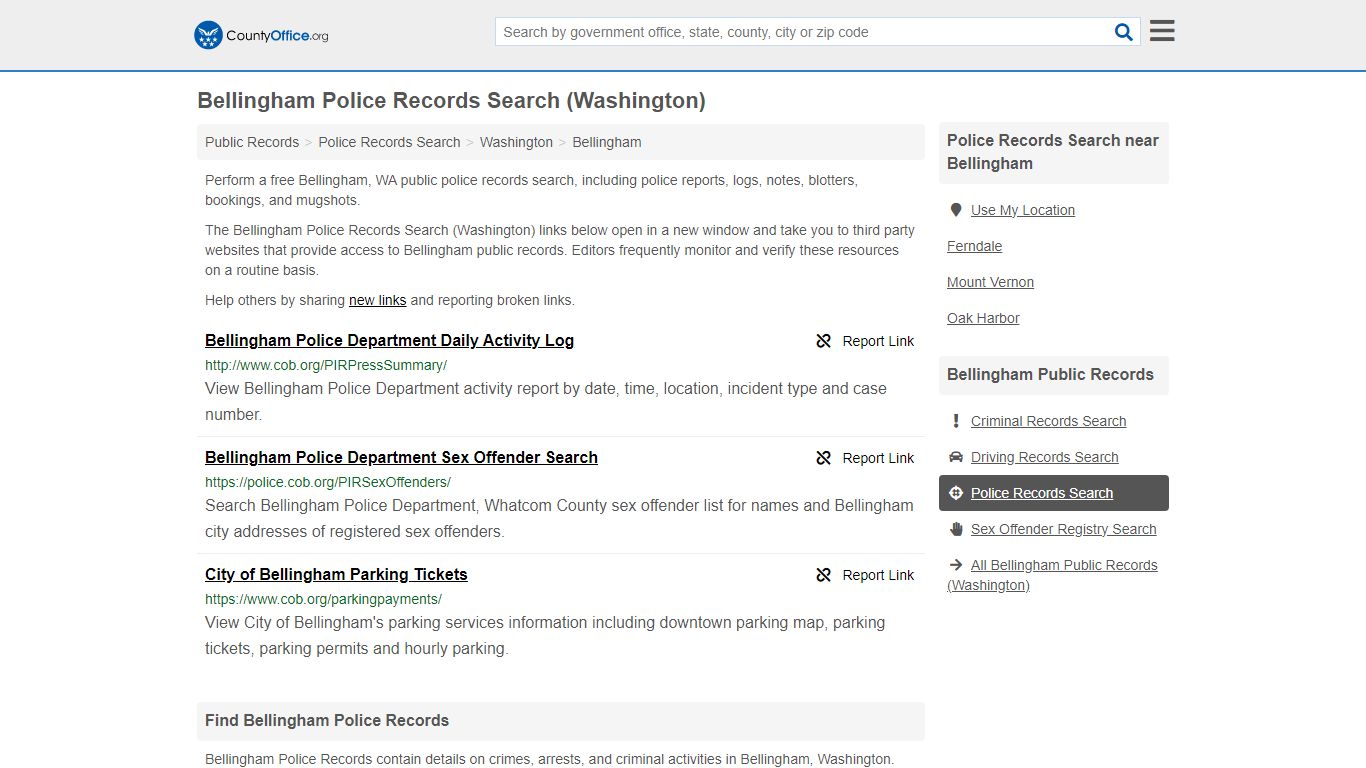Open Public Records breadcrumb
Viewport: 1366px width, 768px height.
coord(252,142)
